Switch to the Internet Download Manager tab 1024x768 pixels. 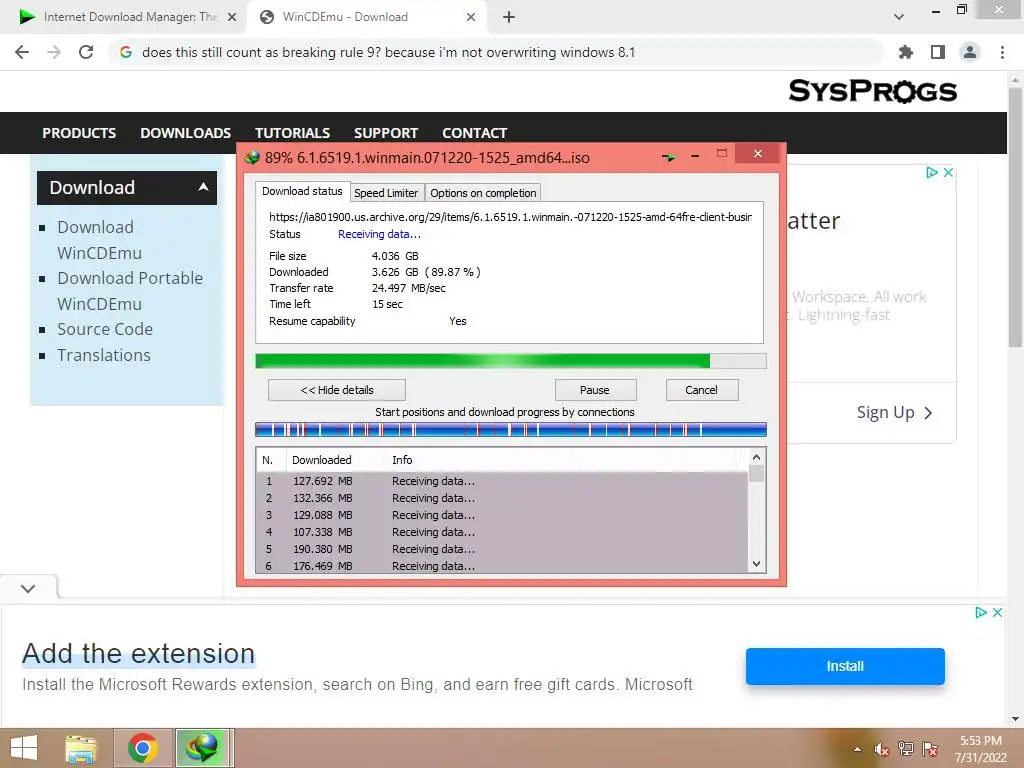point(121,17)
